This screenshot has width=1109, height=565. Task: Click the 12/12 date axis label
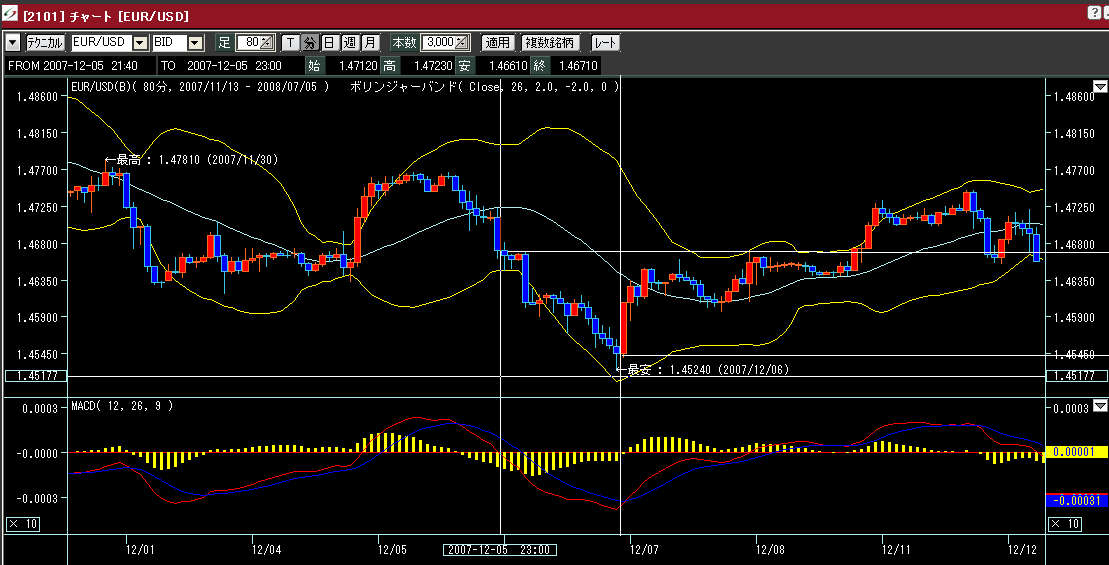pyautogui.click(x=1021, y=549)
